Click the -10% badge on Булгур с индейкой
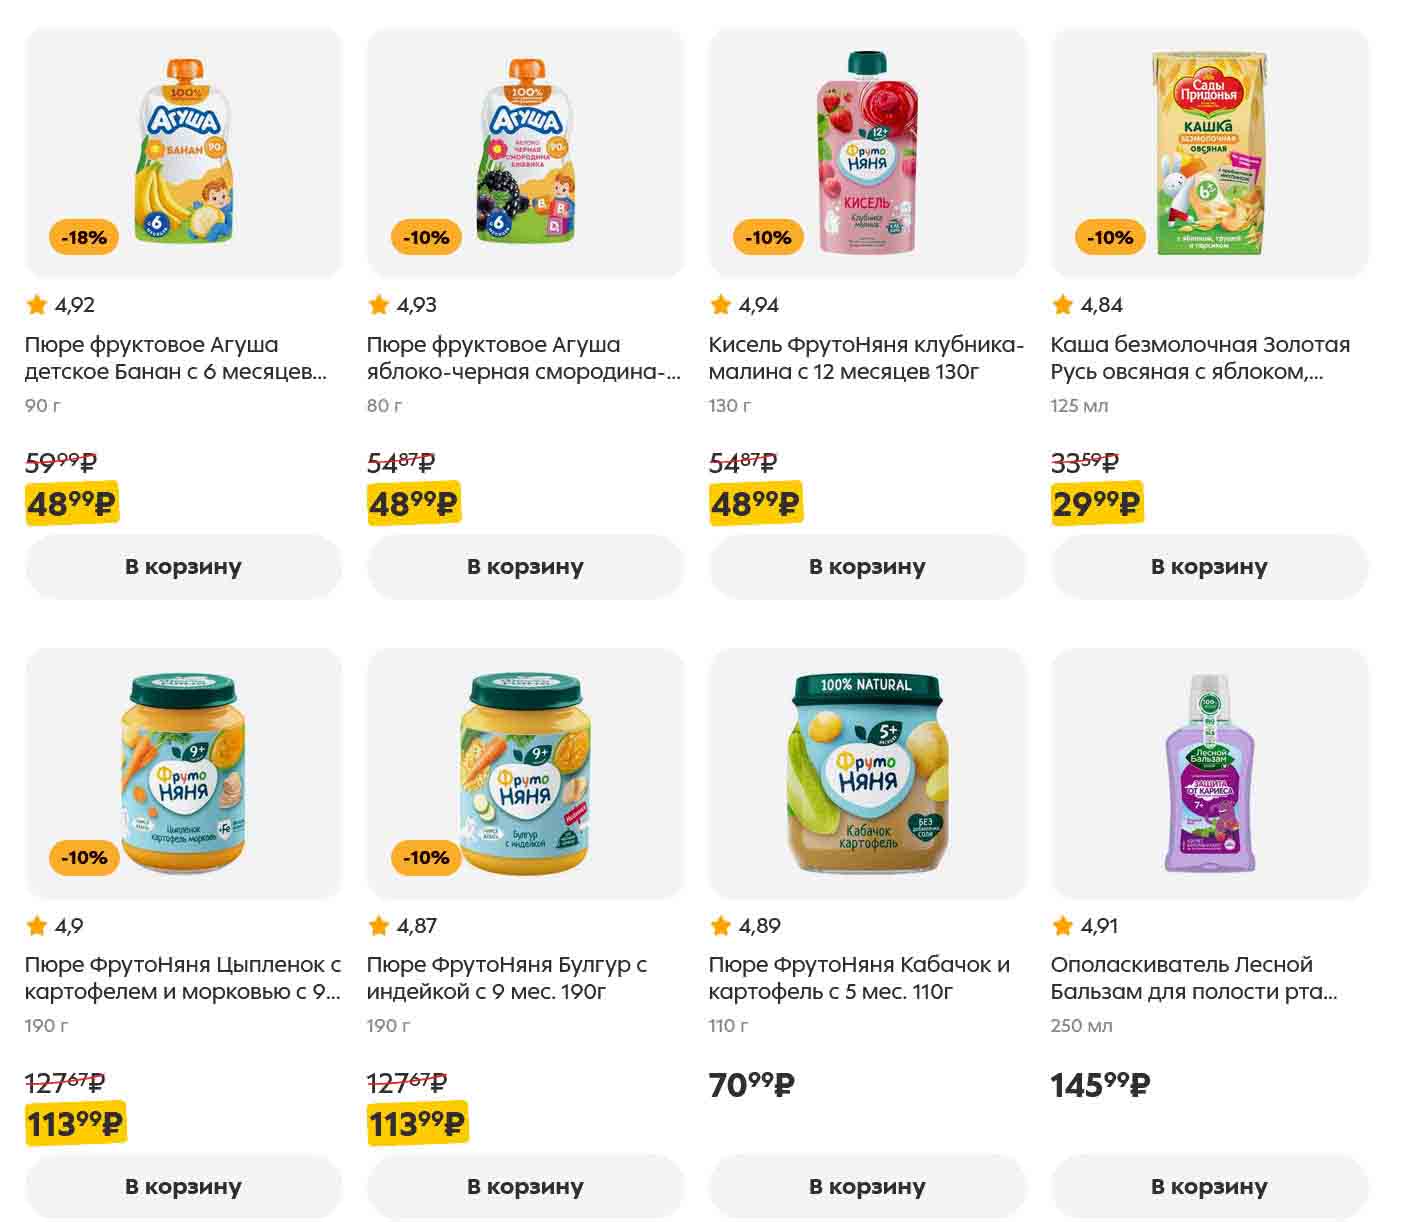1420x1222 pixels. 426,858
